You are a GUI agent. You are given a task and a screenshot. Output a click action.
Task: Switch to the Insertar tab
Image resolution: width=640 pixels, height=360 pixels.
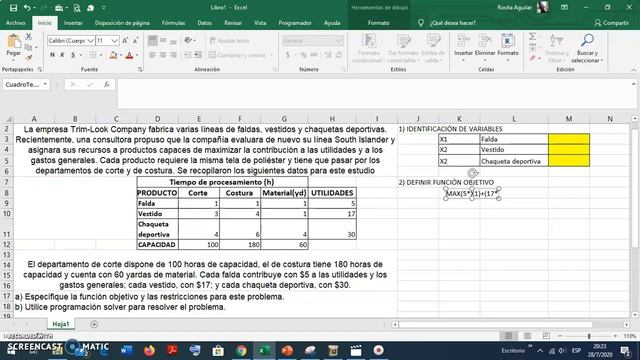73,23
